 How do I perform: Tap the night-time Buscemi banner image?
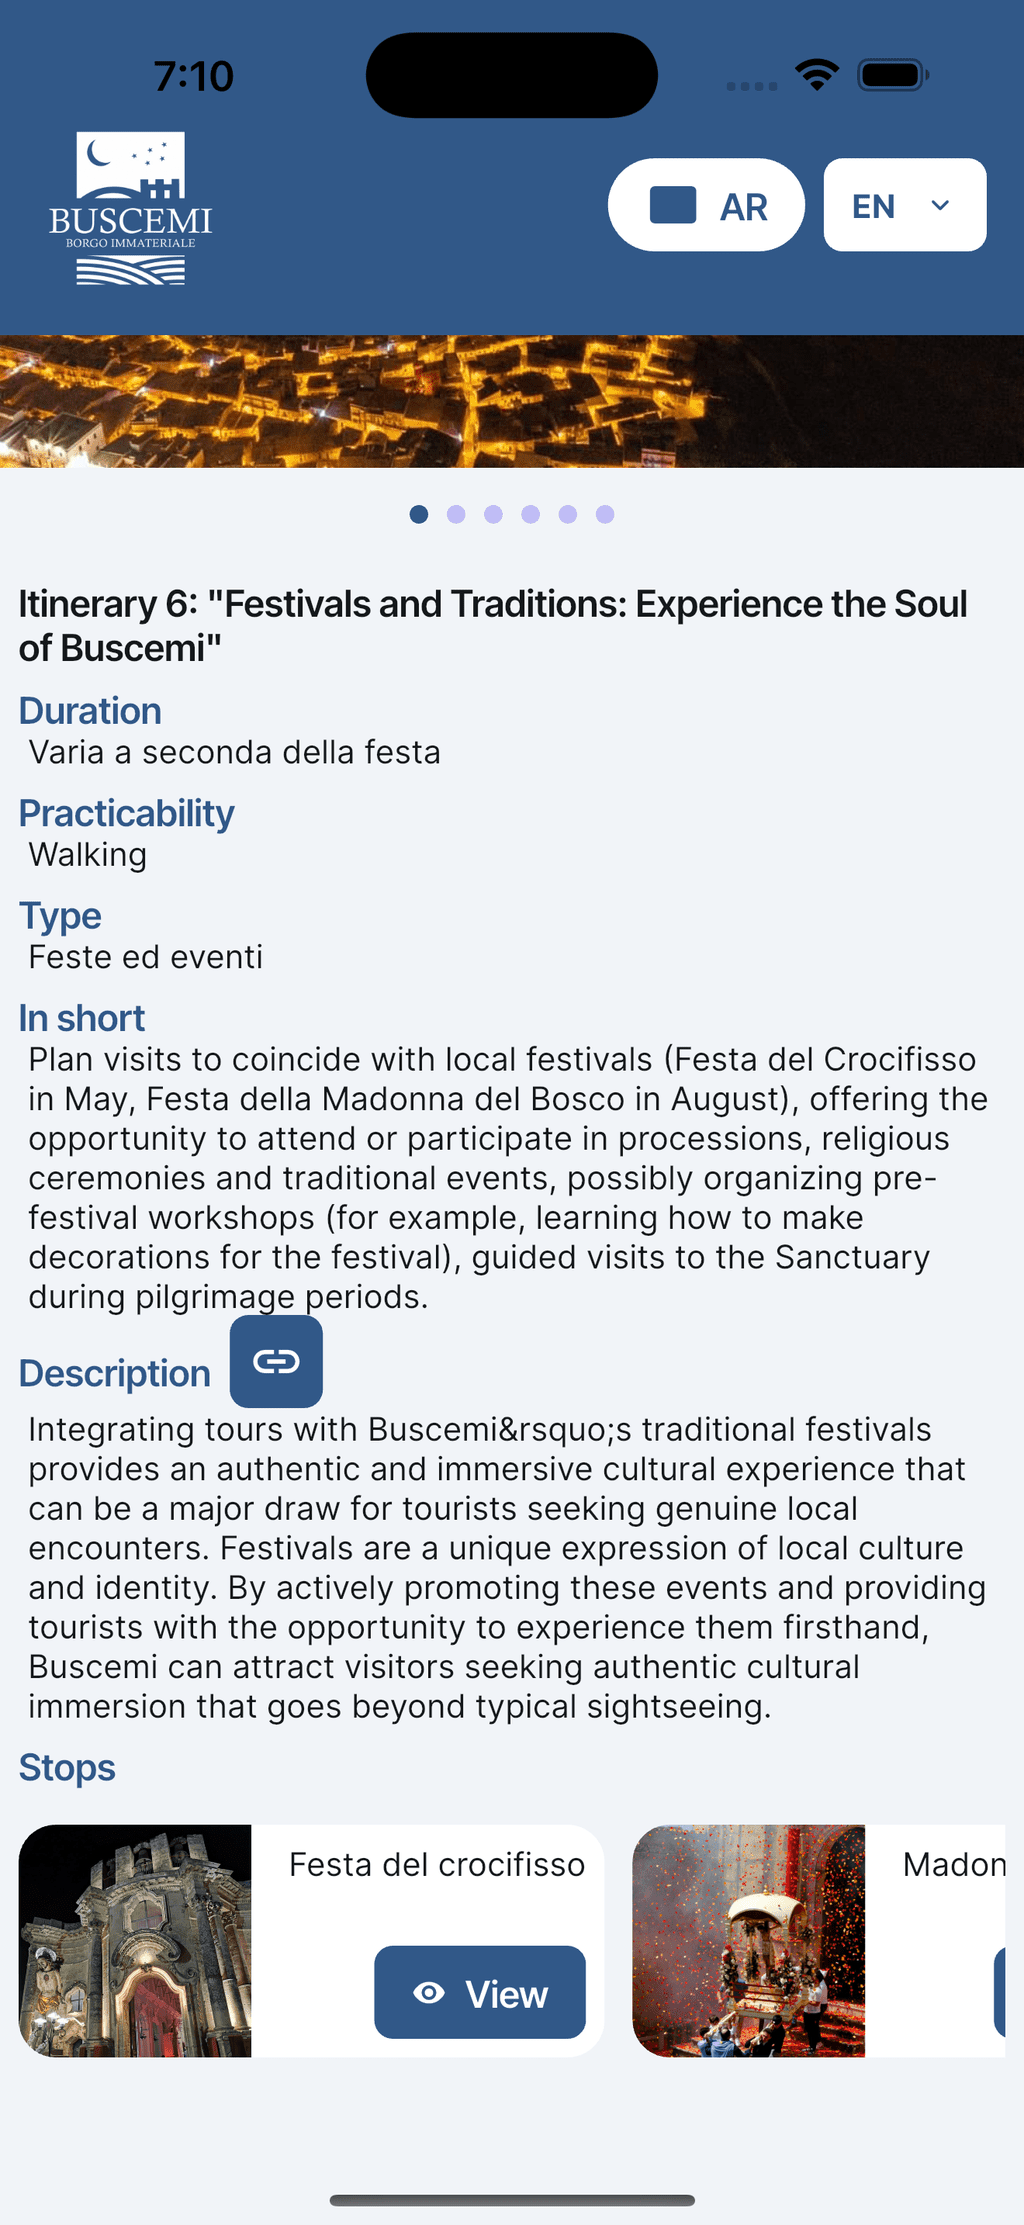click(512, 401)
